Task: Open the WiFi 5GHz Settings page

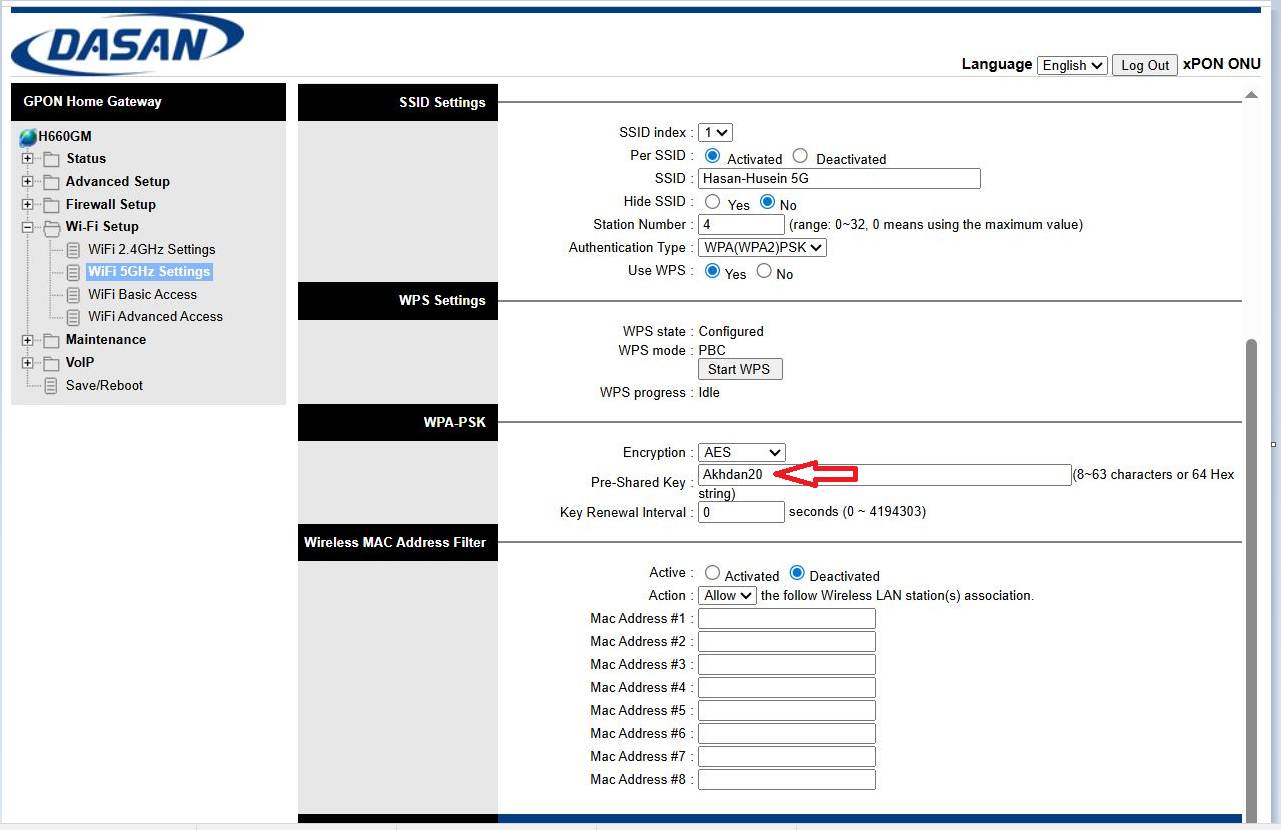Action: [x=149, y=271]
